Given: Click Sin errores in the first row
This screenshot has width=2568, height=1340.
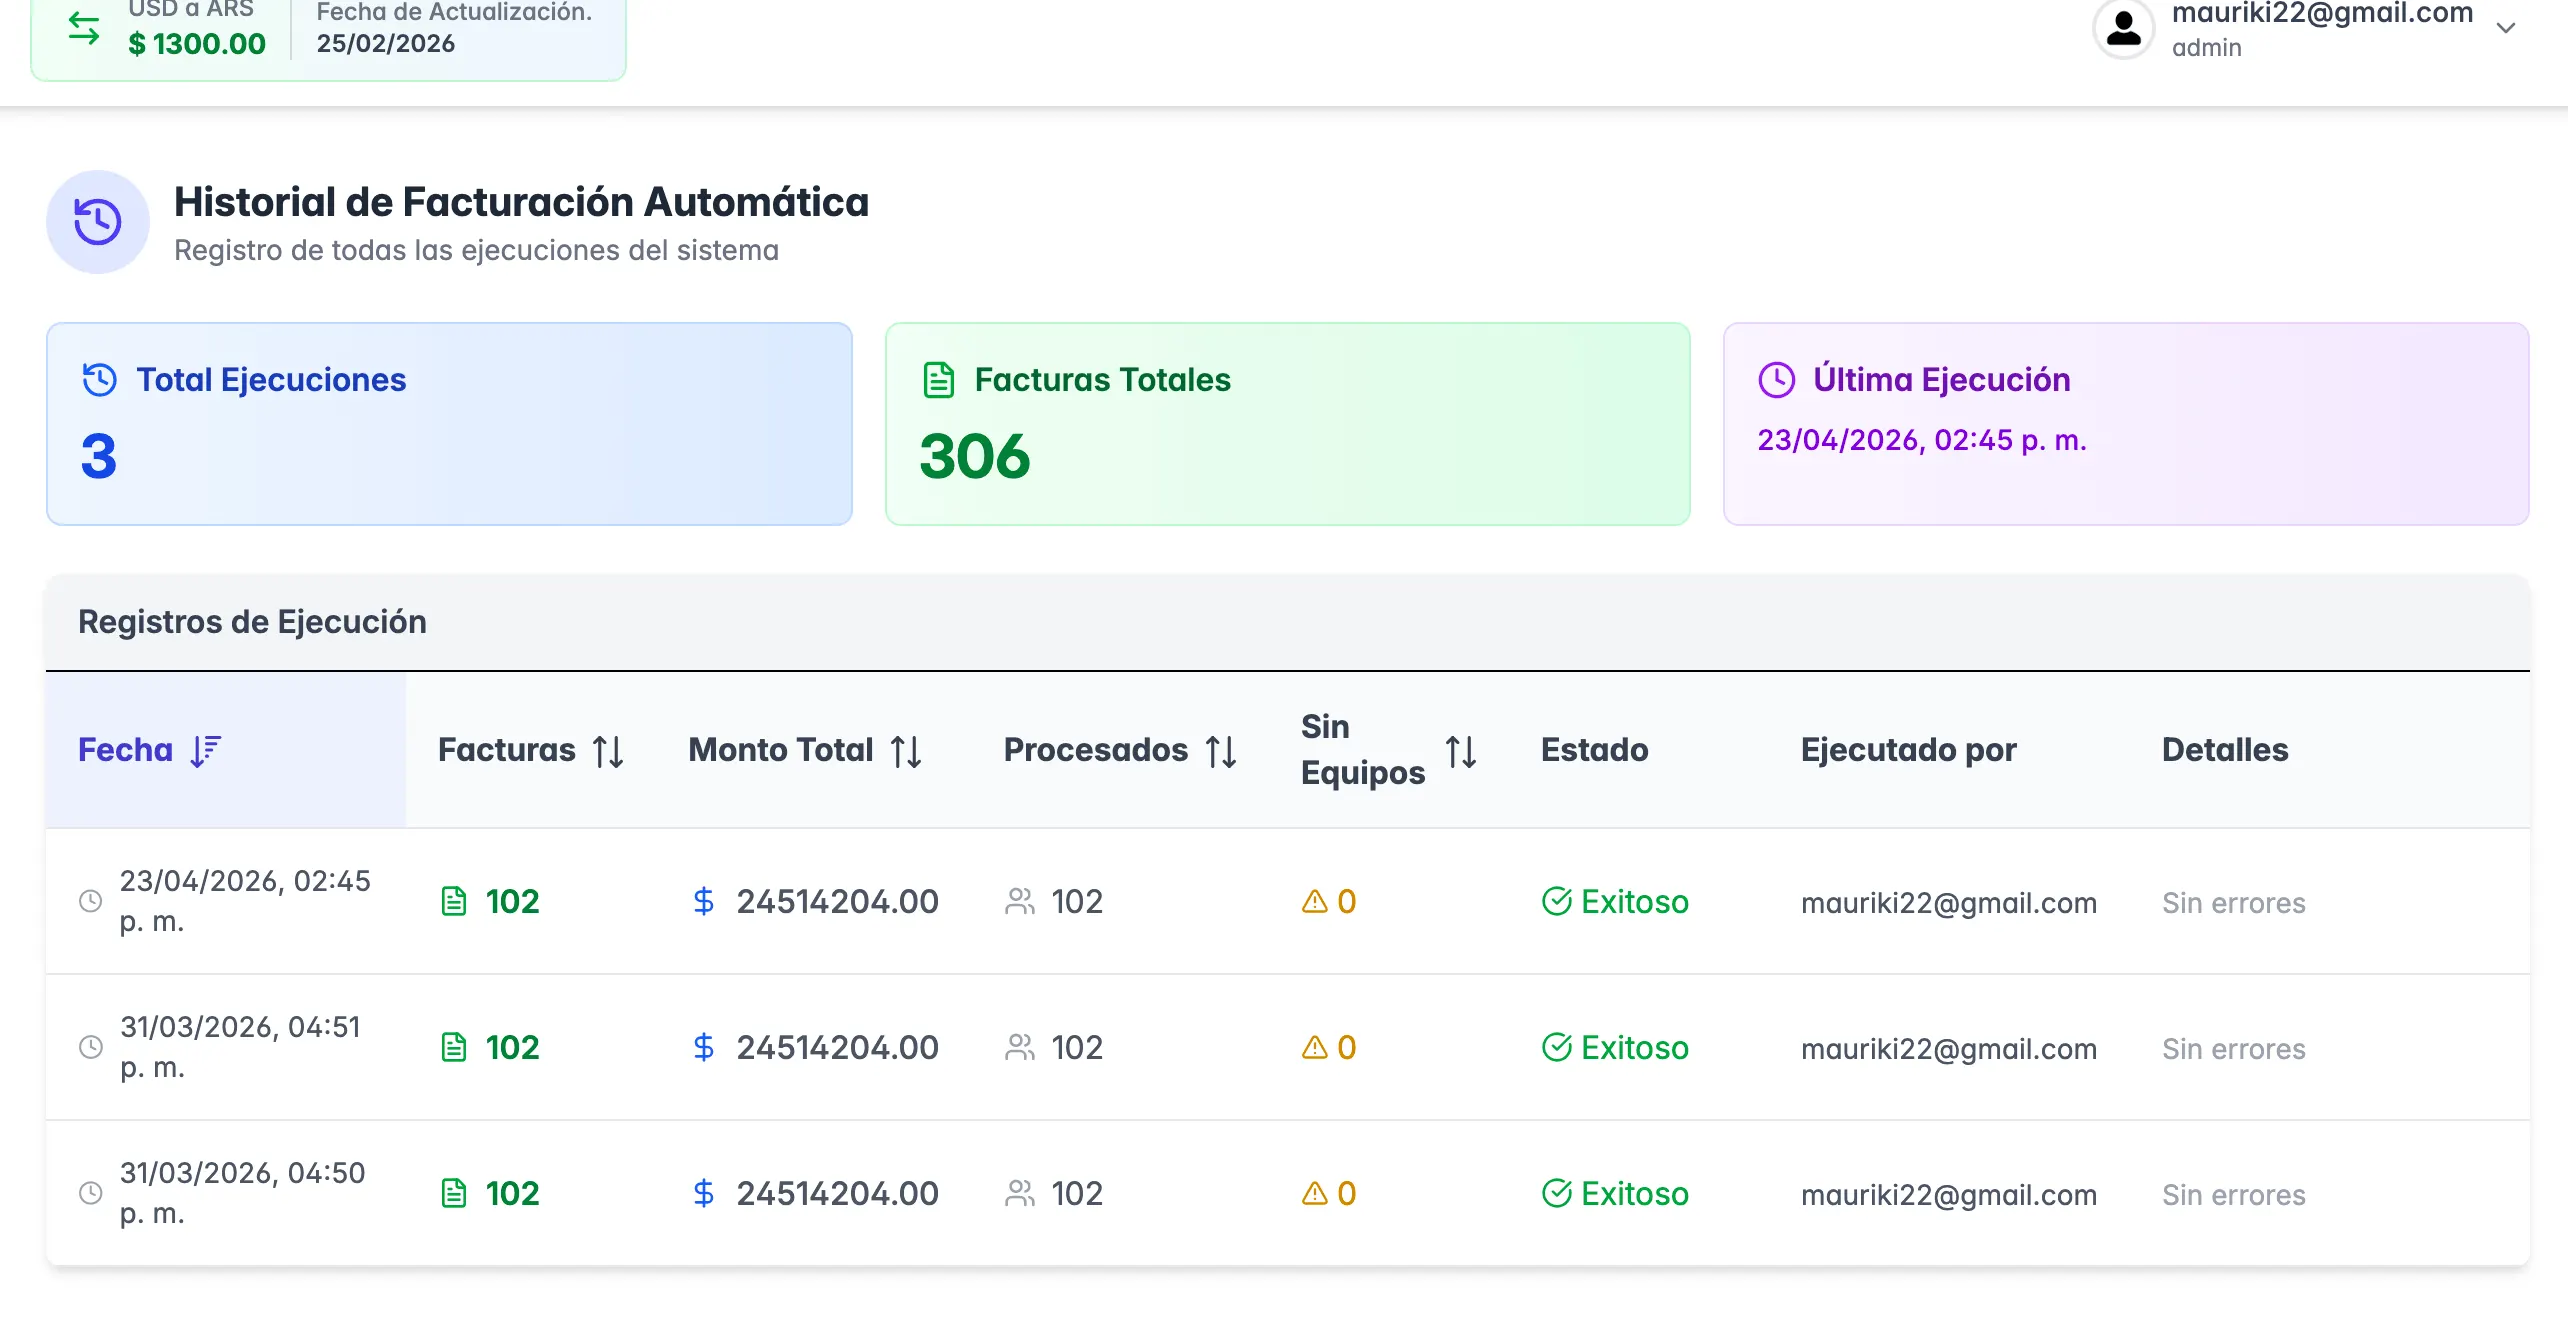Looking at the screenshot, I should click(2233, 903).
